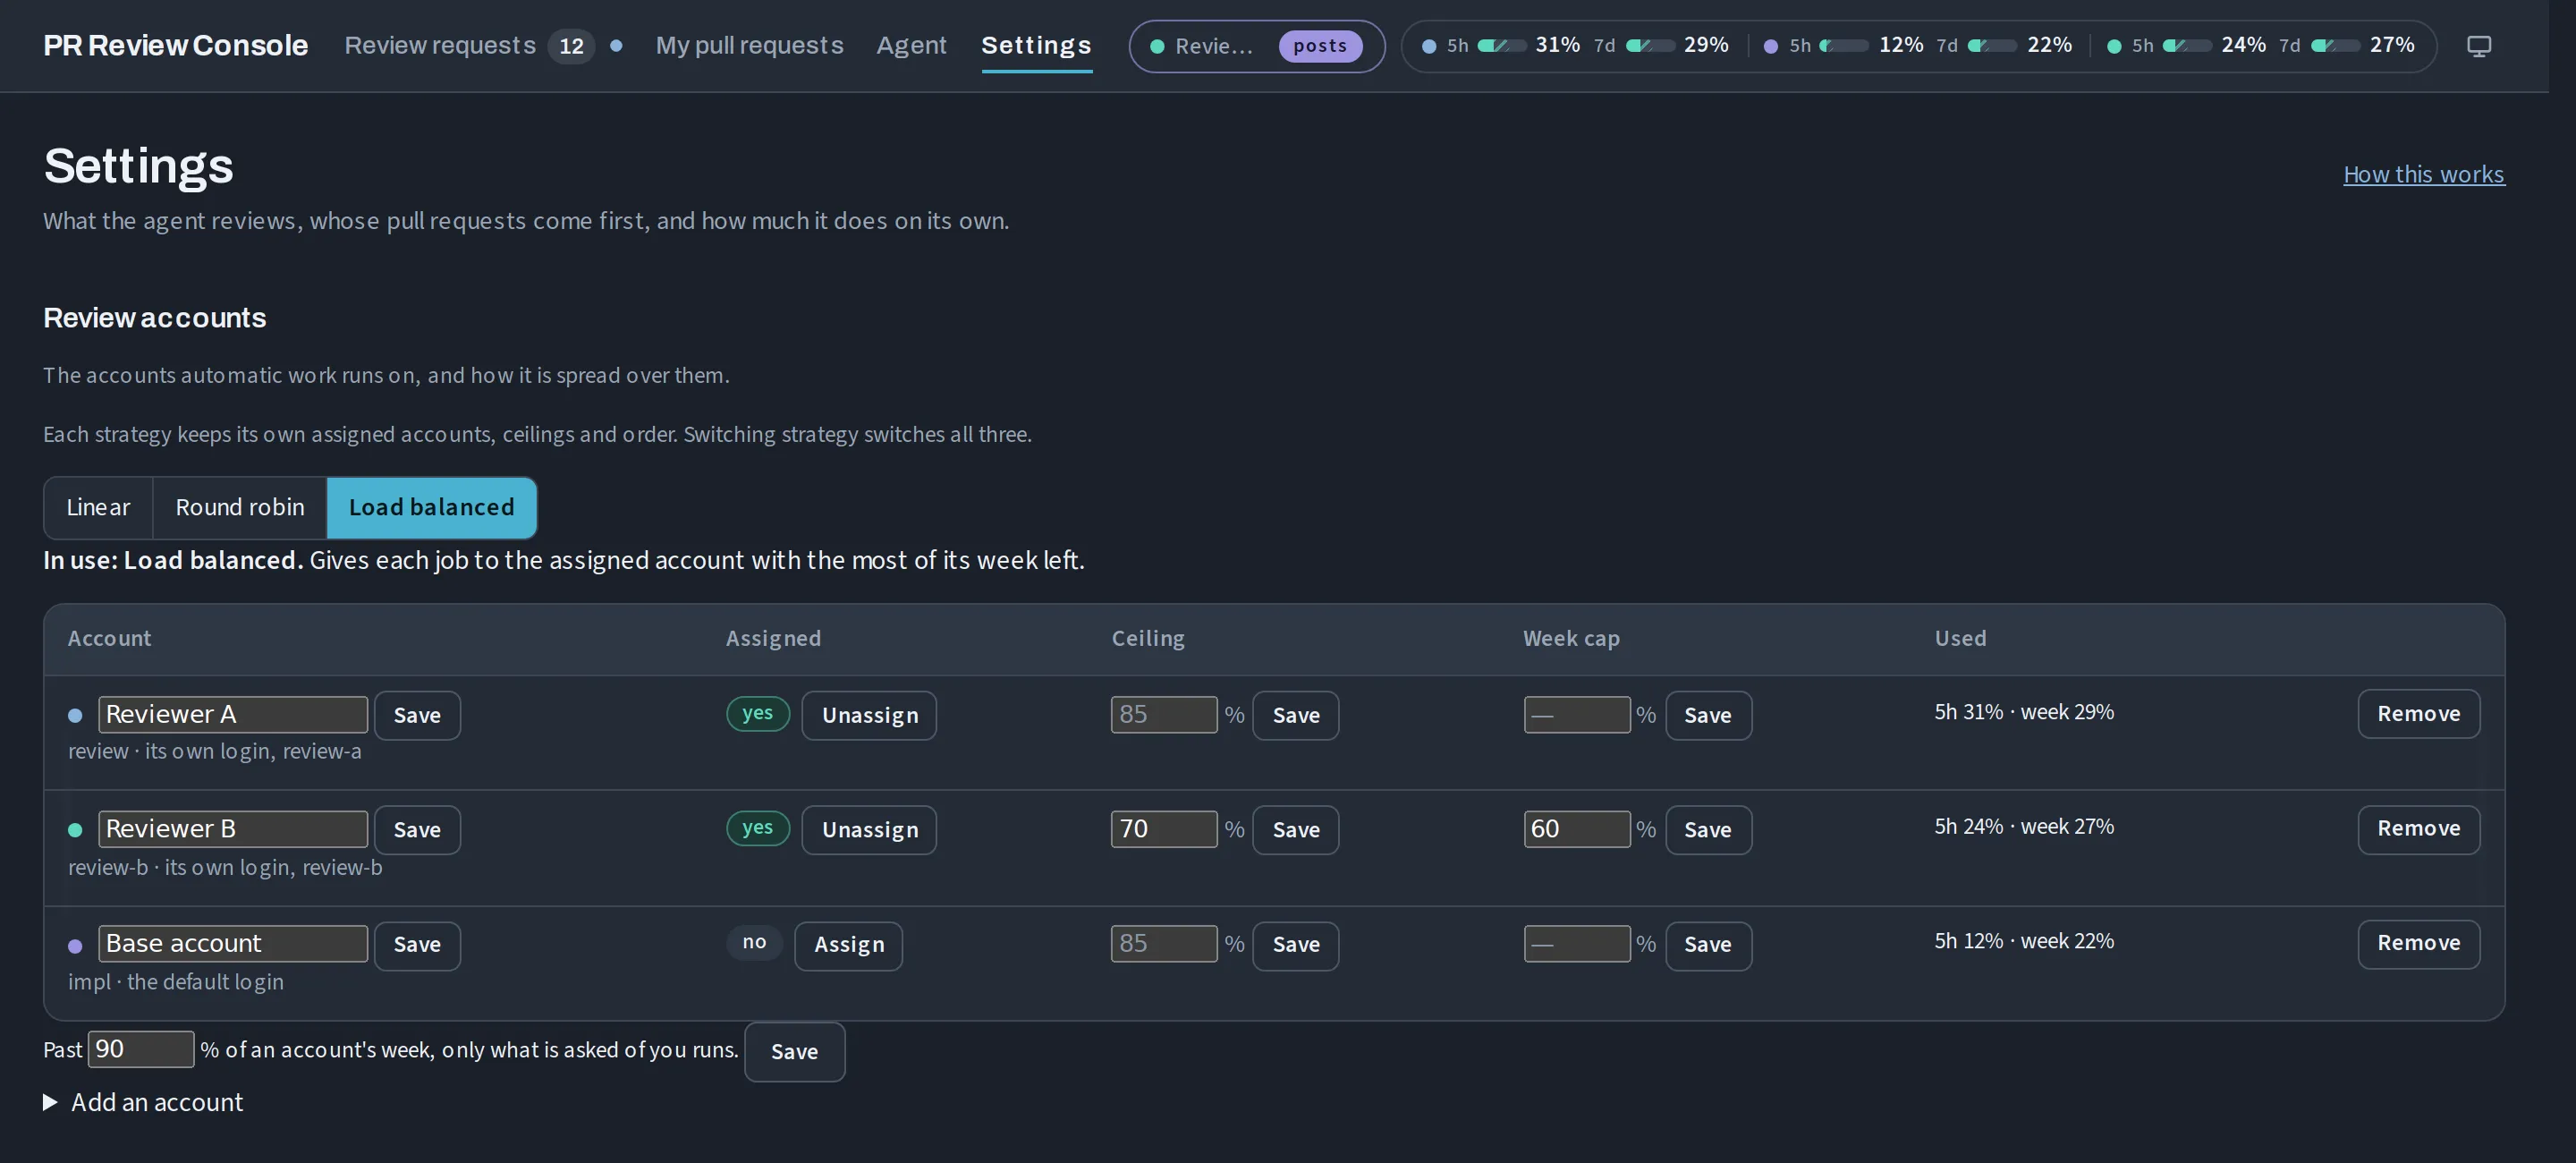
Task: Unassign Reviewer B
Action: coord(869,830)
